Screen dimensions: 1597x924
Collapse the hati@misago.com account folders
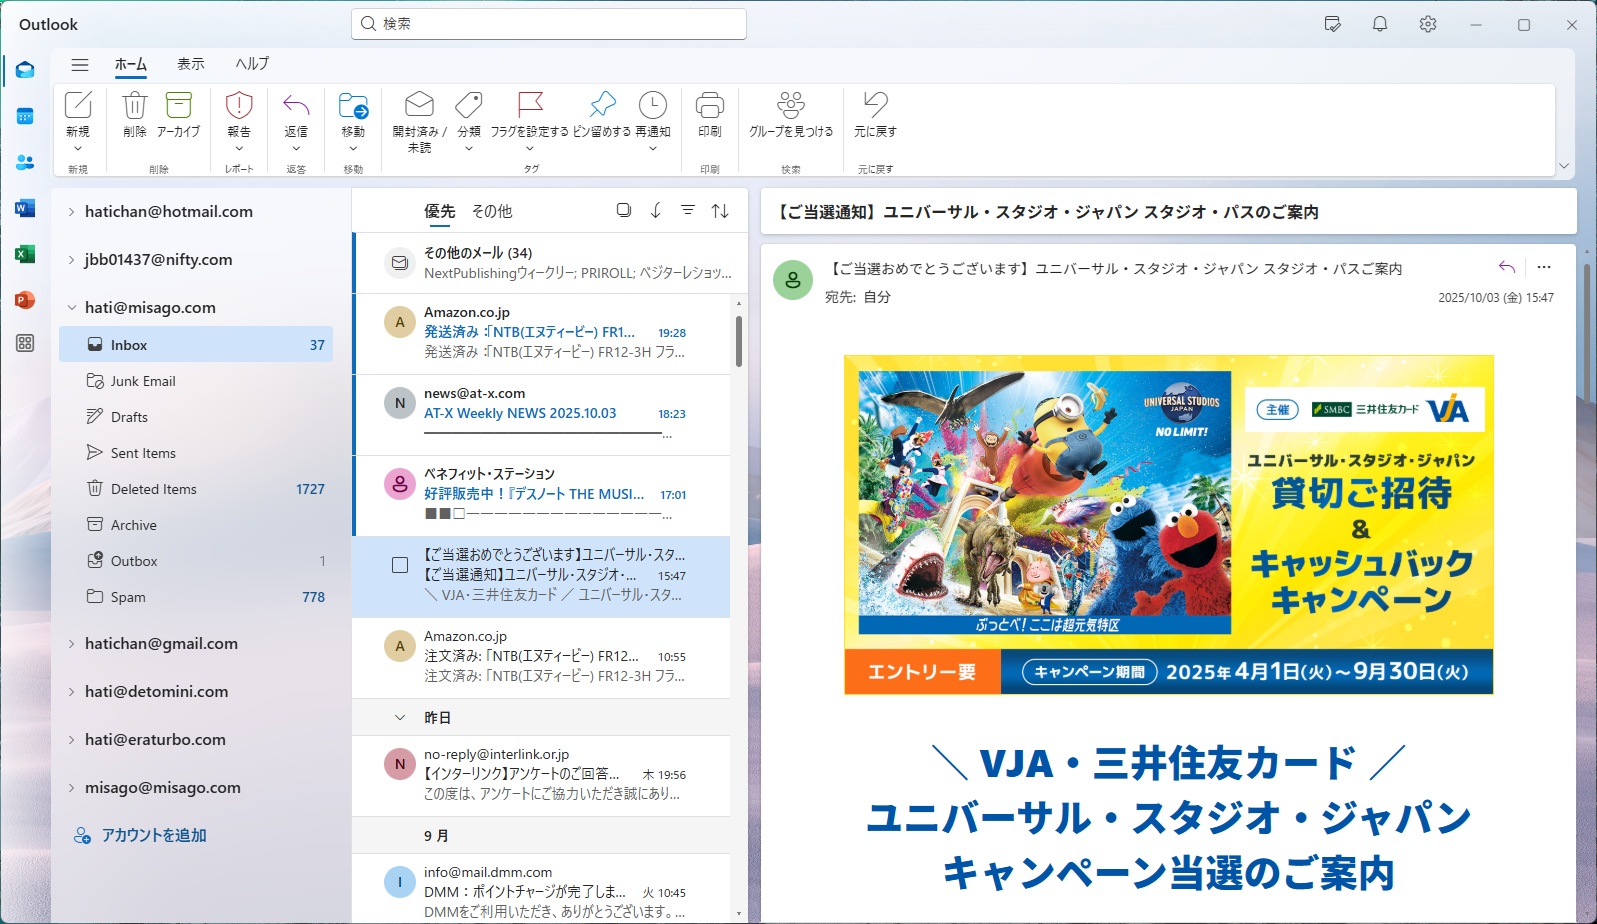tap(71, 308)
